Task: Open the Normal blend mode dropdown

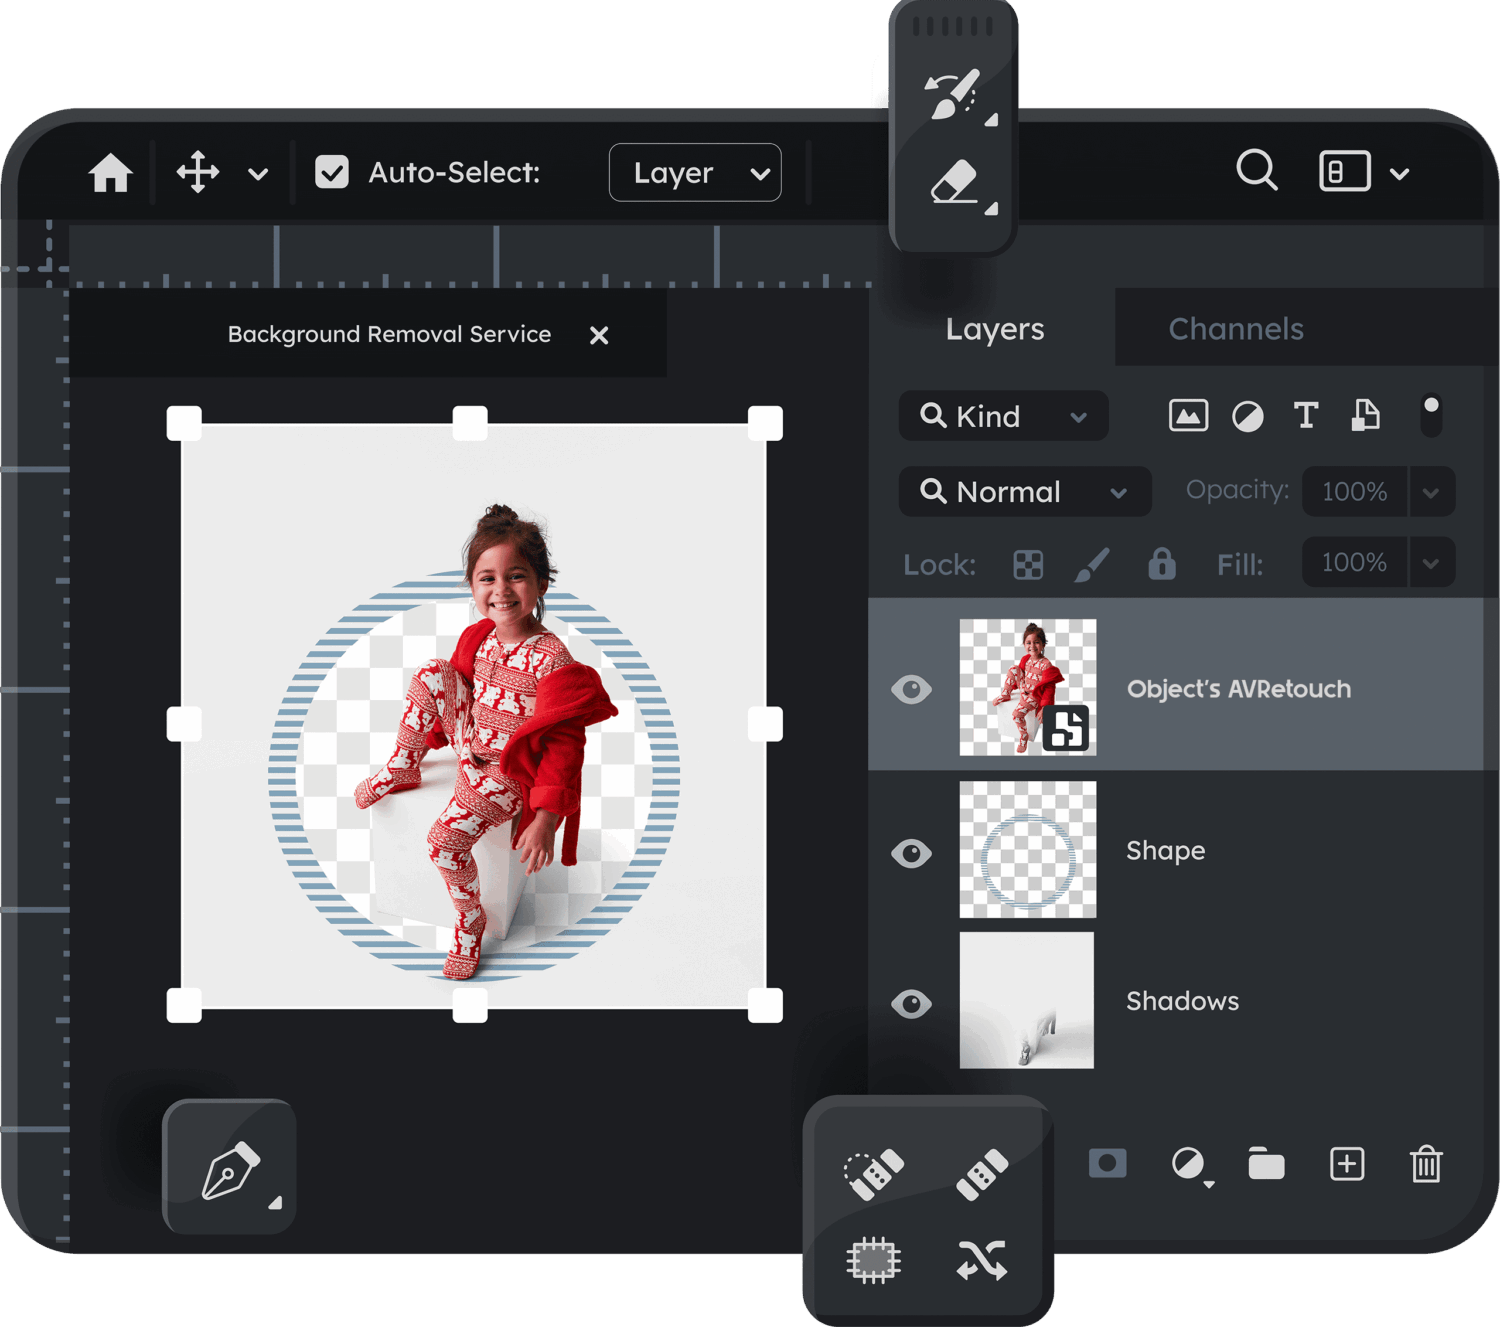Action: point(1025,492)
